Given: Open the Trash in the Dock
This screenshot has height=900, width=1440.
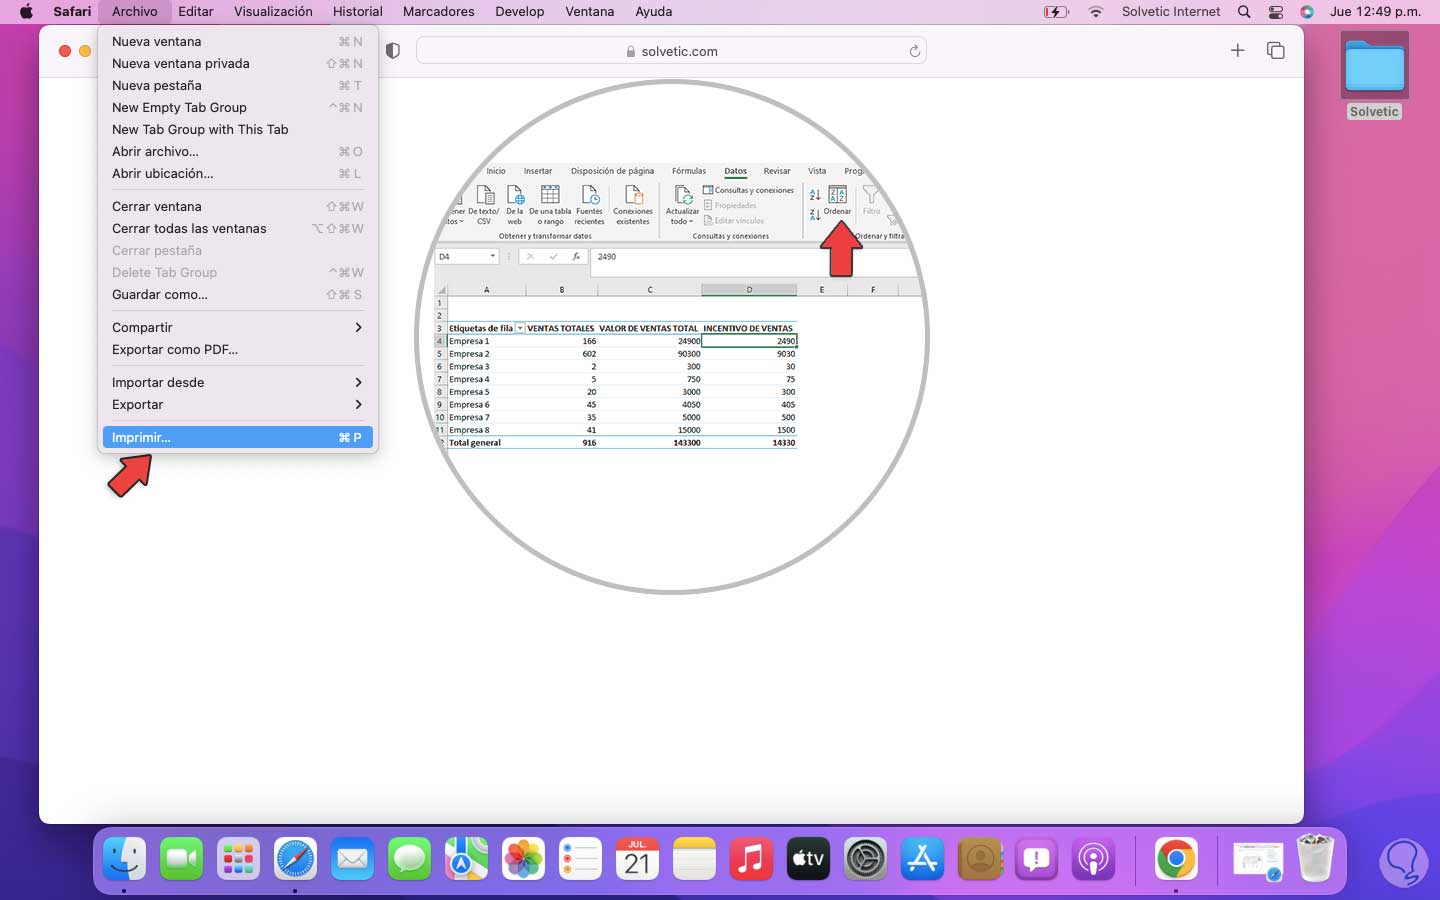Looking at the screenshot, I should point(1315,859).
